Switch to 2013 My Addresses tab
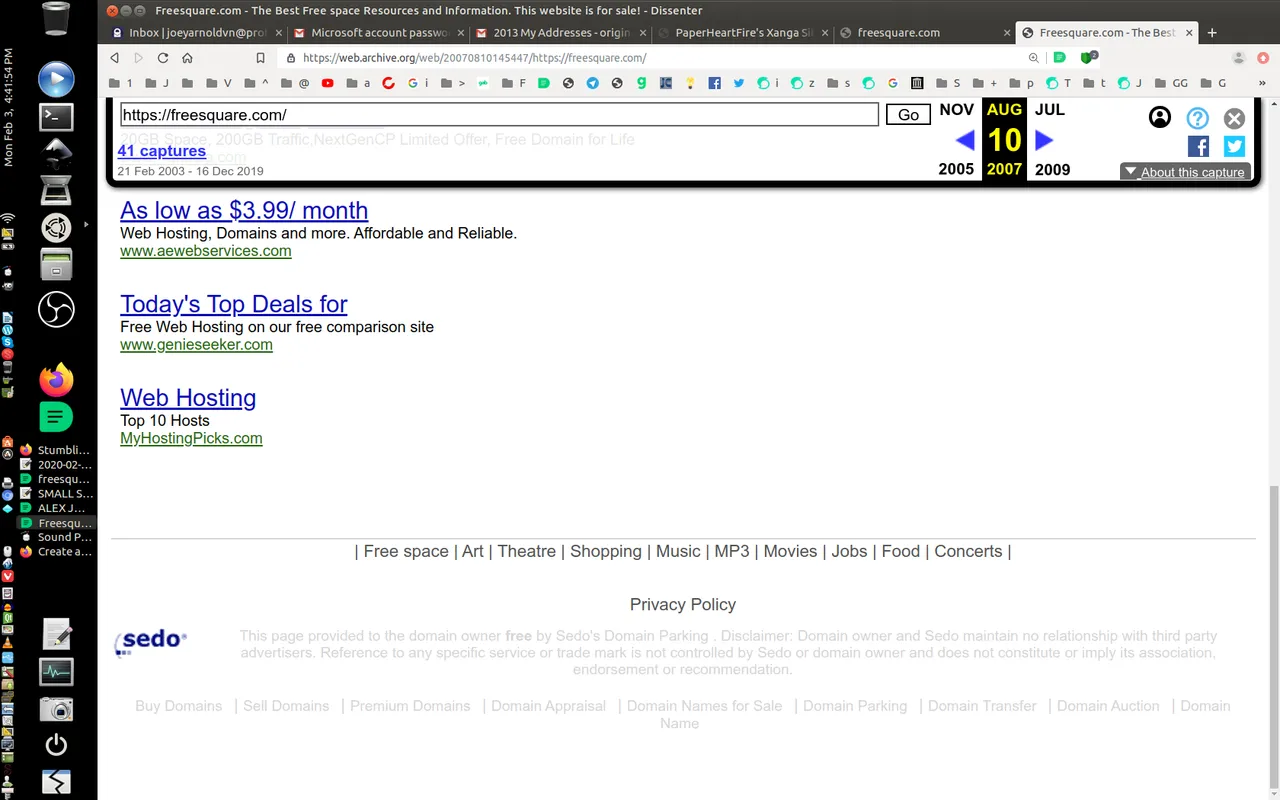 pos(562,32)
